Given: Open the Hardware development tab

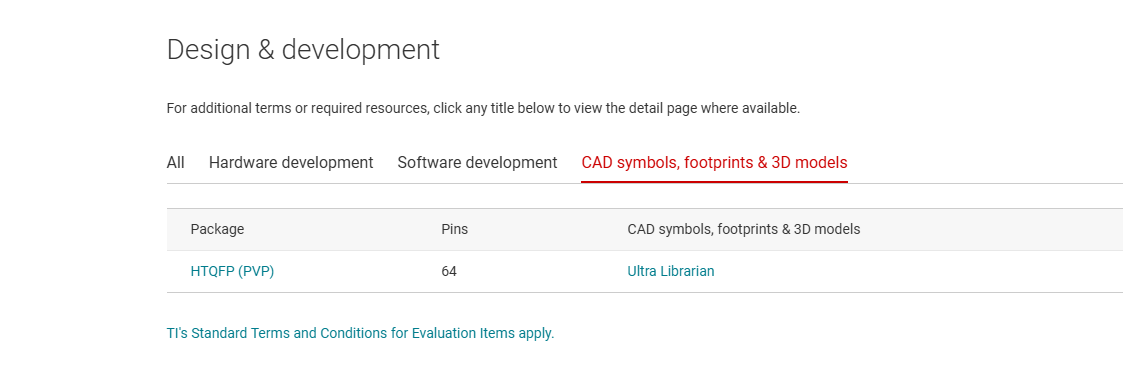Looking at the screenshot, I should 291,162.
